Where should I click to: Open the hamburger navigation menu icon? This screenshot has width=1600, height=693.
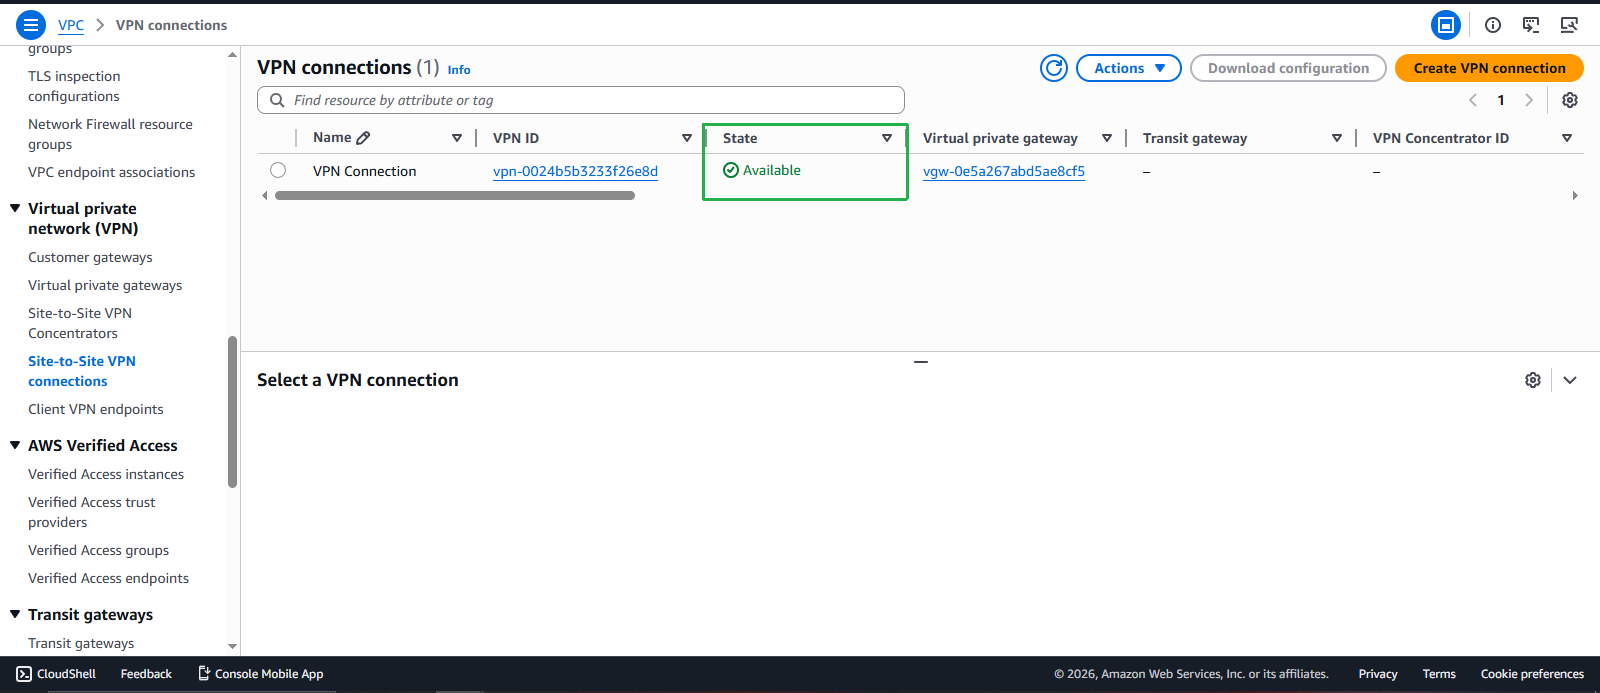coord(31,25)
